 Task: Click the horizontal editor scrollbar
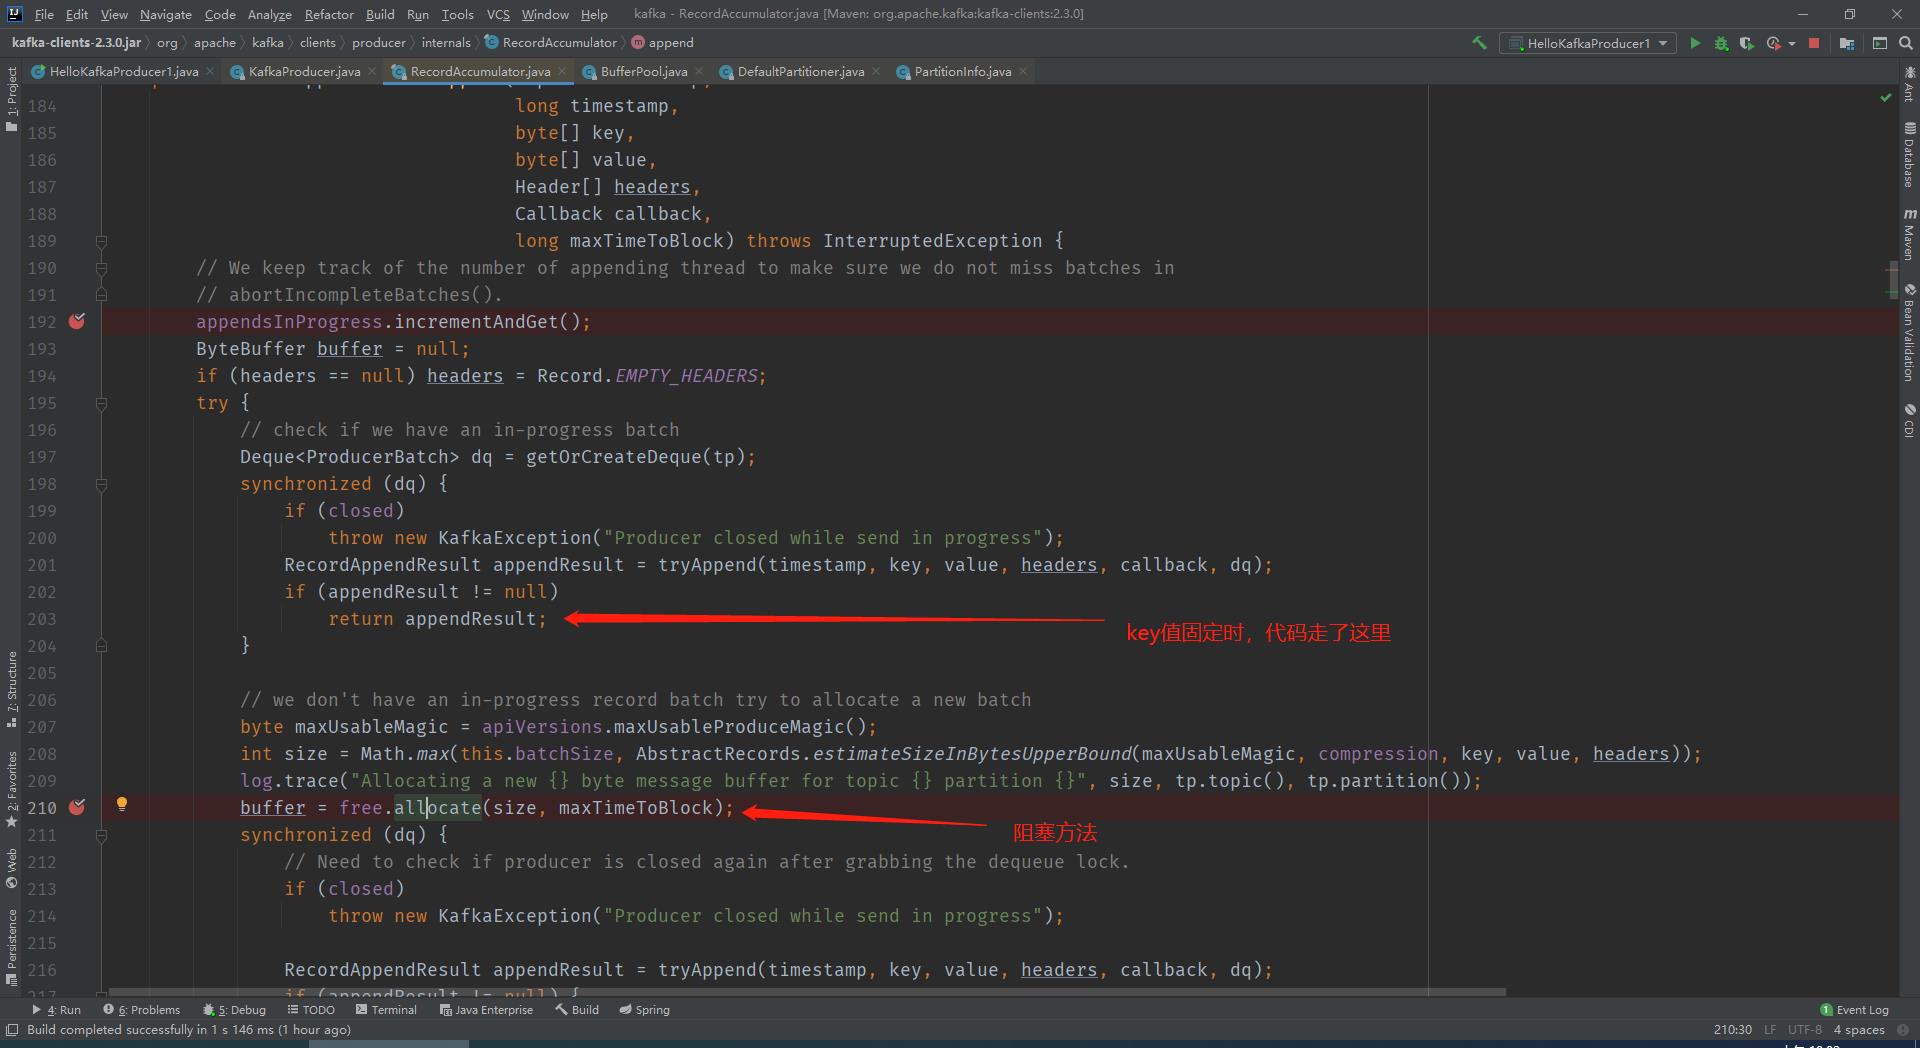[806, 992]
